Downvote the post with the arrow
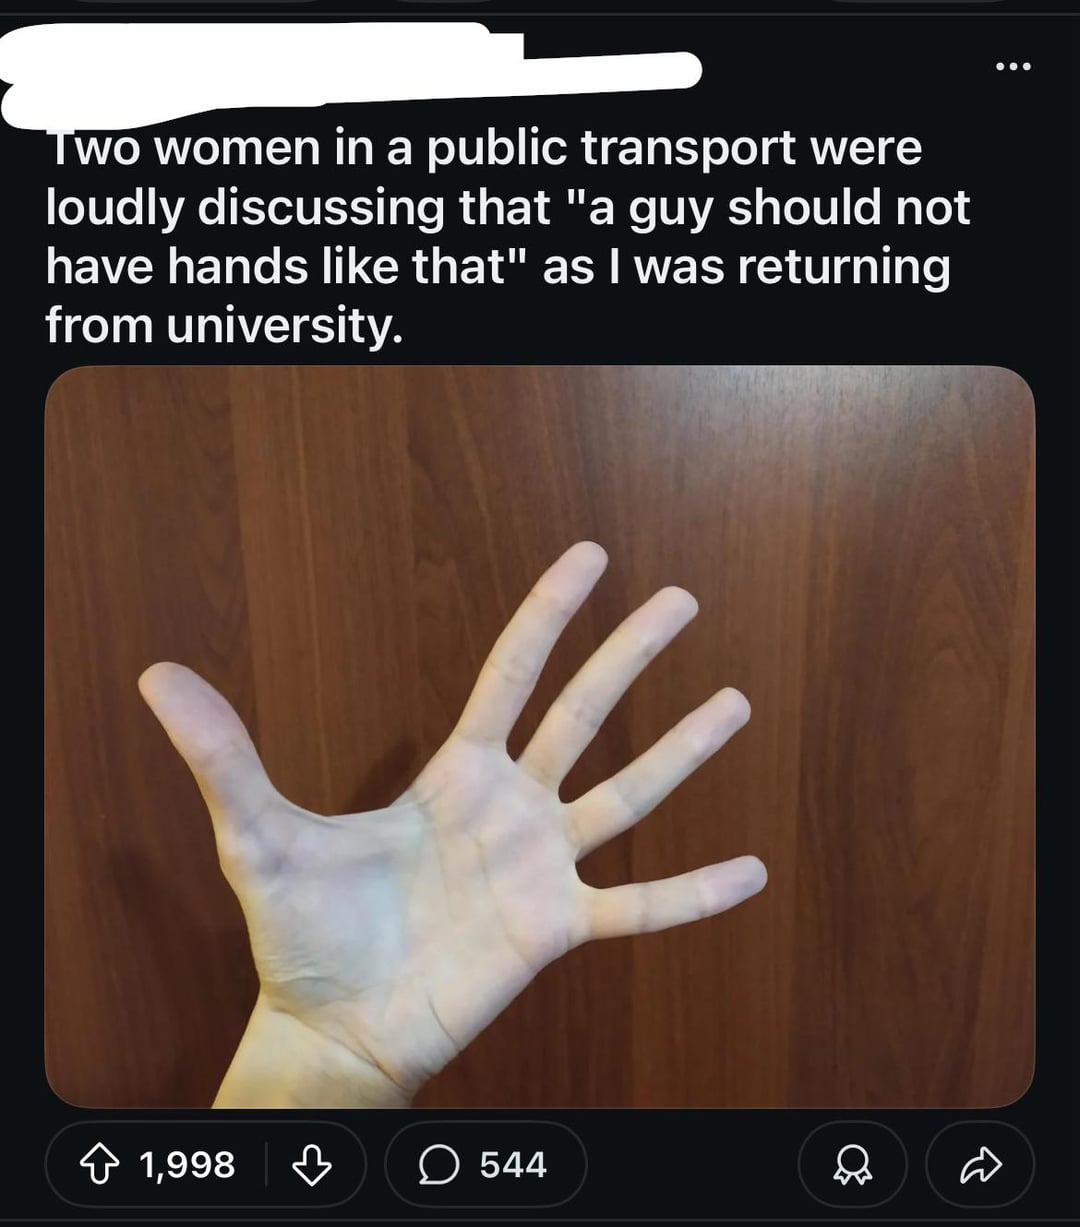 [x=311, y=1164]
